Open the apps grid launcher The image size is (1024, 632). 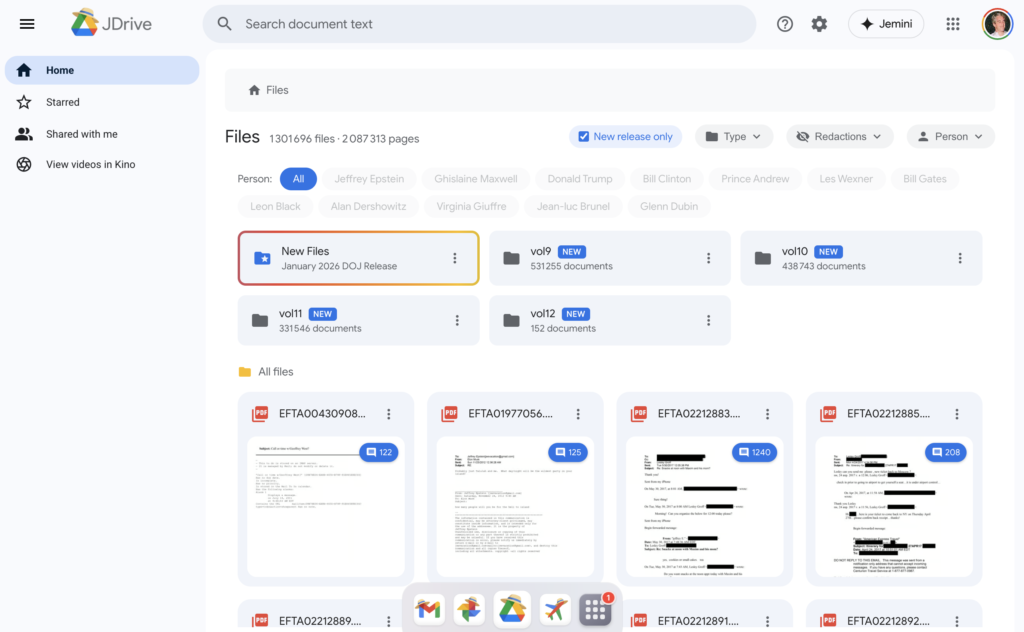(x=953, y=24)
